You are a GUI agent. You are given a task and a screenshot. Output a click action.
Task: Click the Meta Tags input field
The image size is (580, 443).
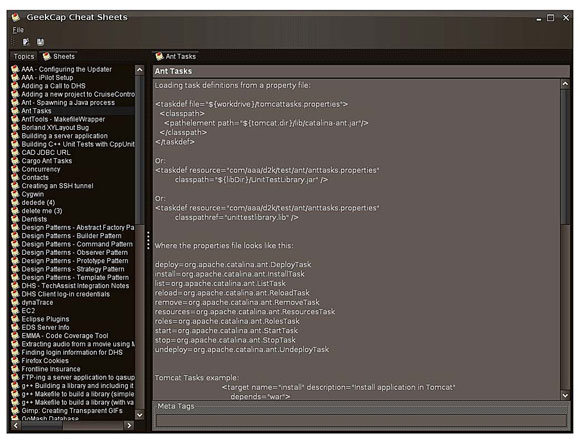pos(361,420)
